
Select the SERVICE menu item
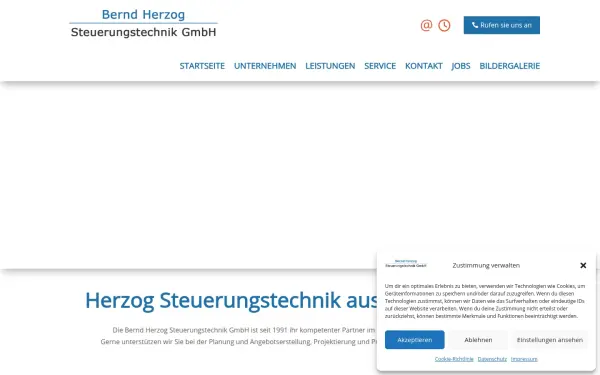coord(380,66)
